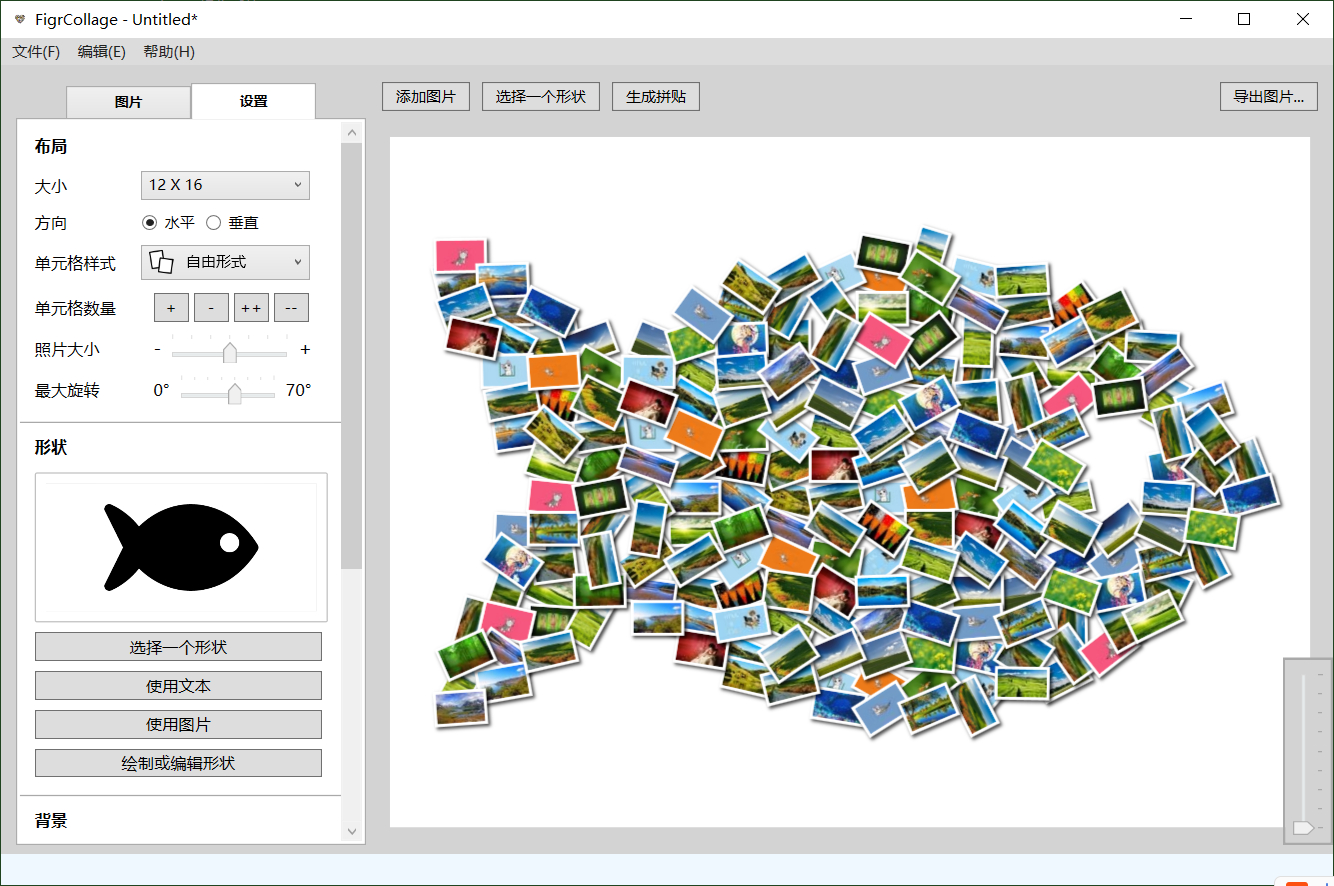Click the - cell count button

[211, 308]
